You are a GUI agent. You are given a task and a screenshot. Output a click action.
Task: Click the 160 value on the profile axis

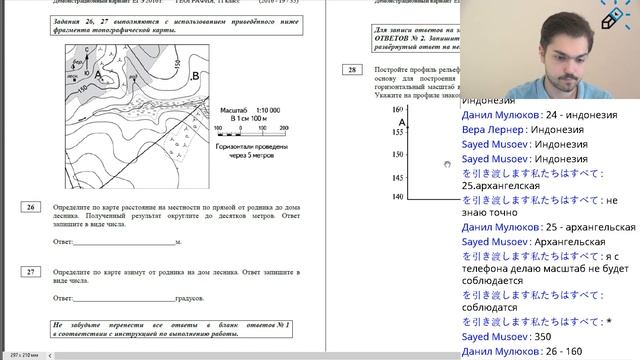398,109
